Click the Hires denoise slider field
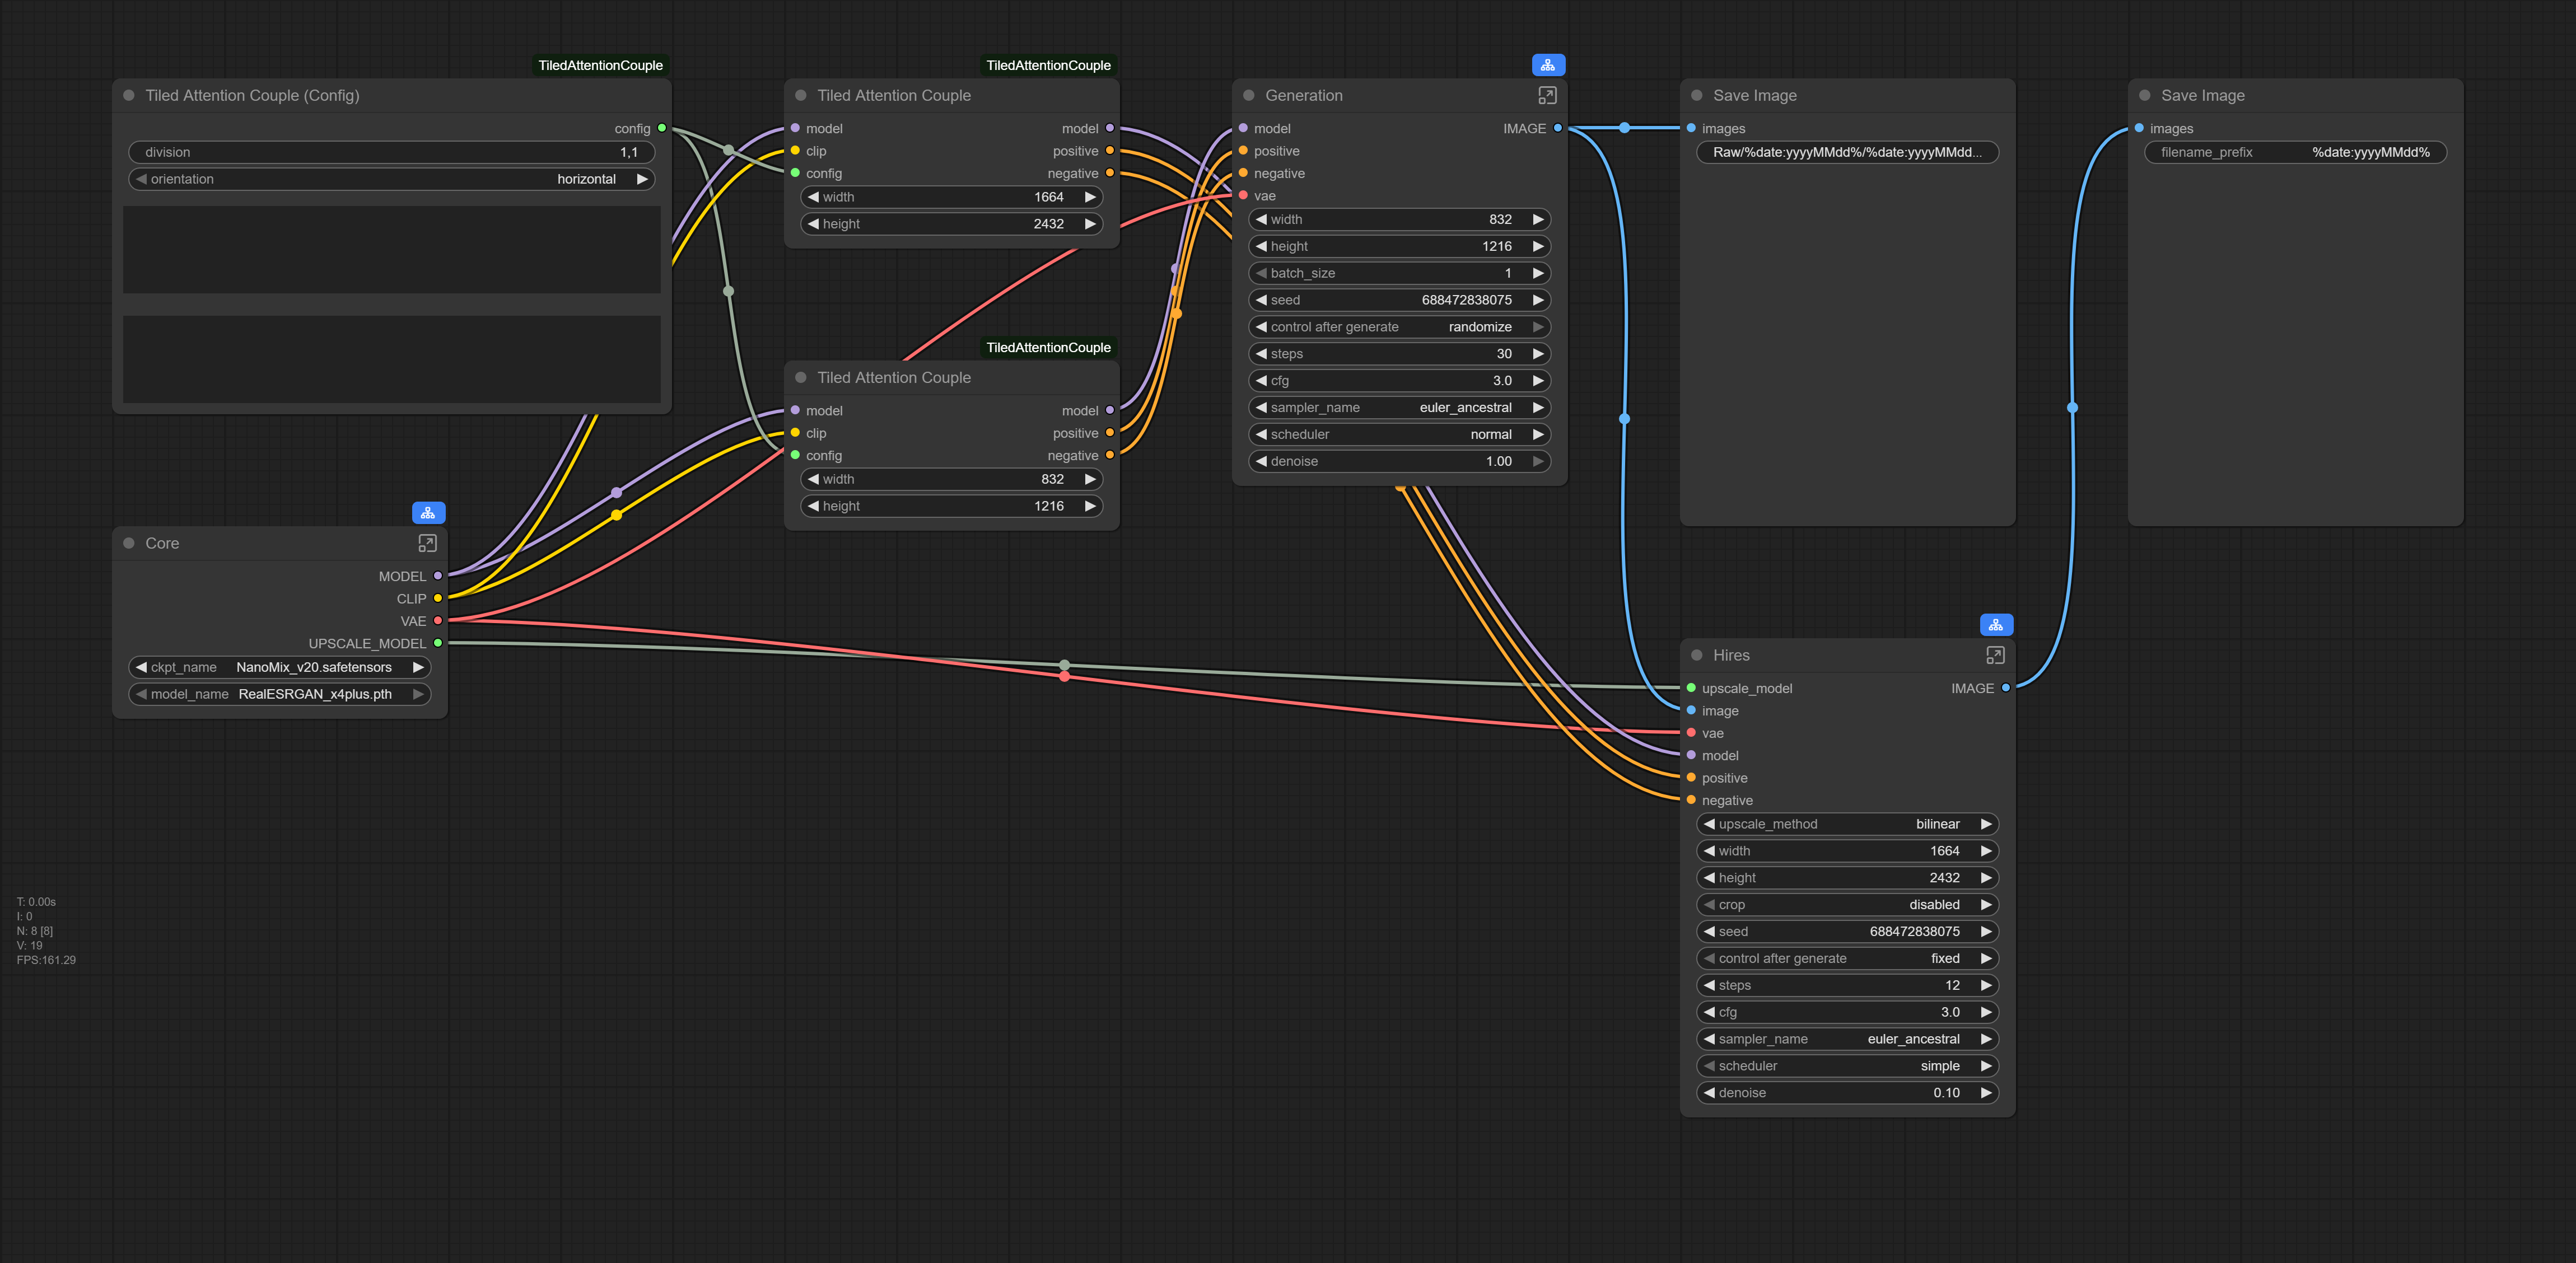Viewport: 2576px width, 1263px height. [1847, 1093]
